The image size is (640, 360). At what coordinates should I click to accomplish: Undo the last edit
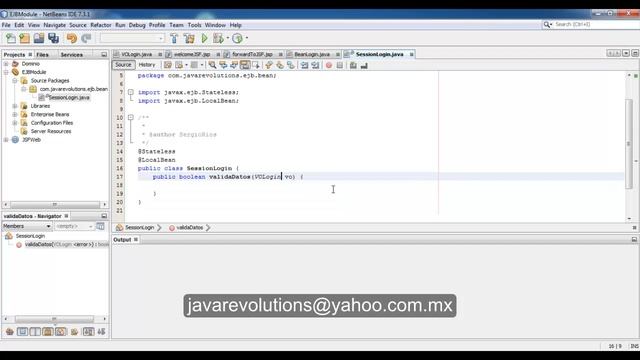click(72, 38)
